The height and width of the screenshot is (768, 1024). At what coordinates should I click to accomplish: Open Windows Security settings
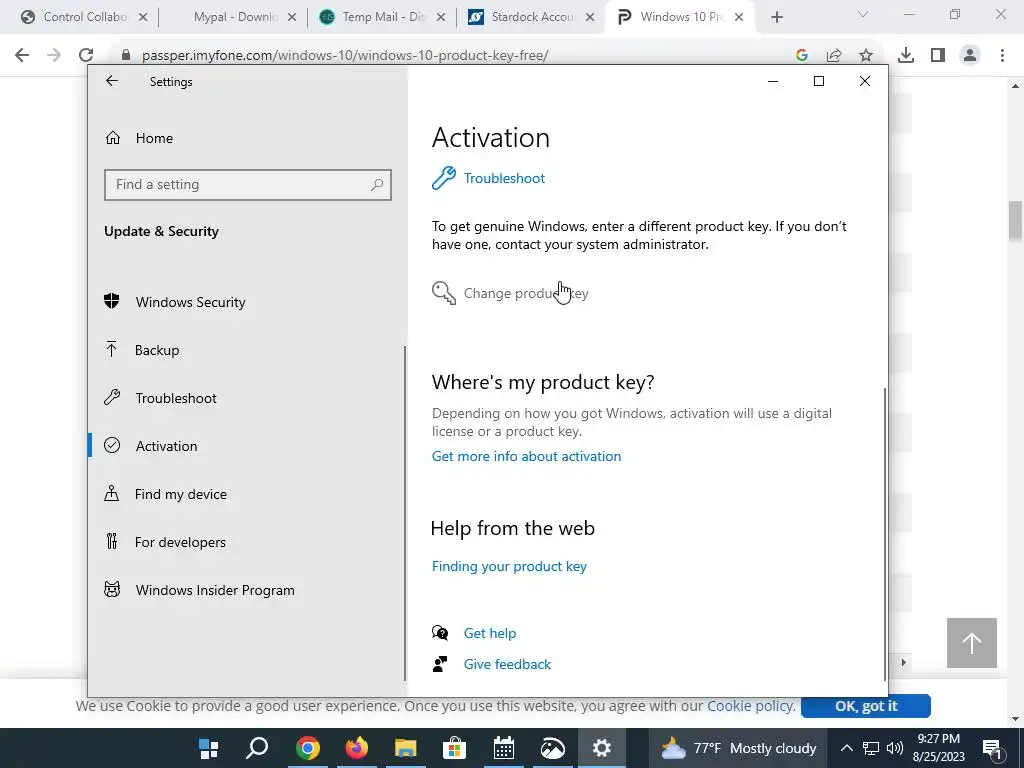click(190, 302)
